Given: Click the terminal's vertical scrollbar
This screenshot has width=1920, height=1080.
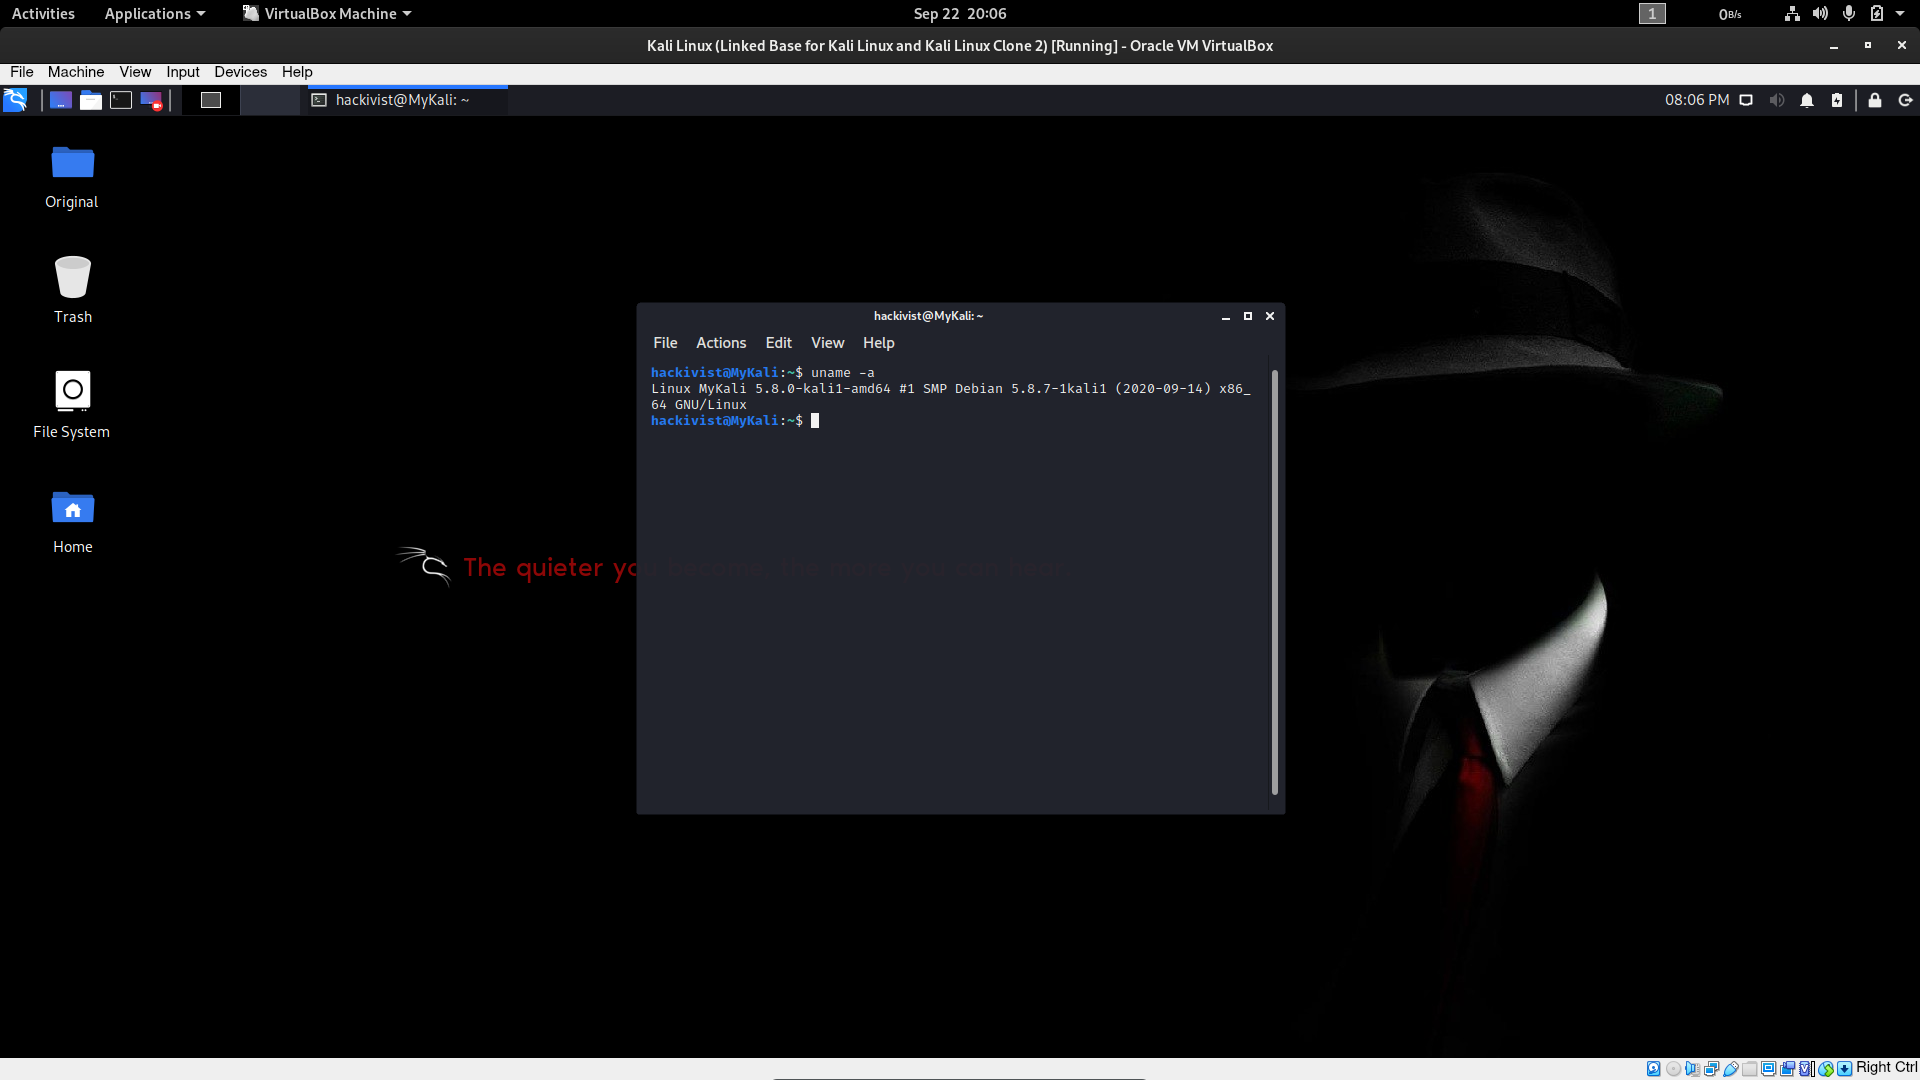Looking at the screenshot, I should (1274, 580).
